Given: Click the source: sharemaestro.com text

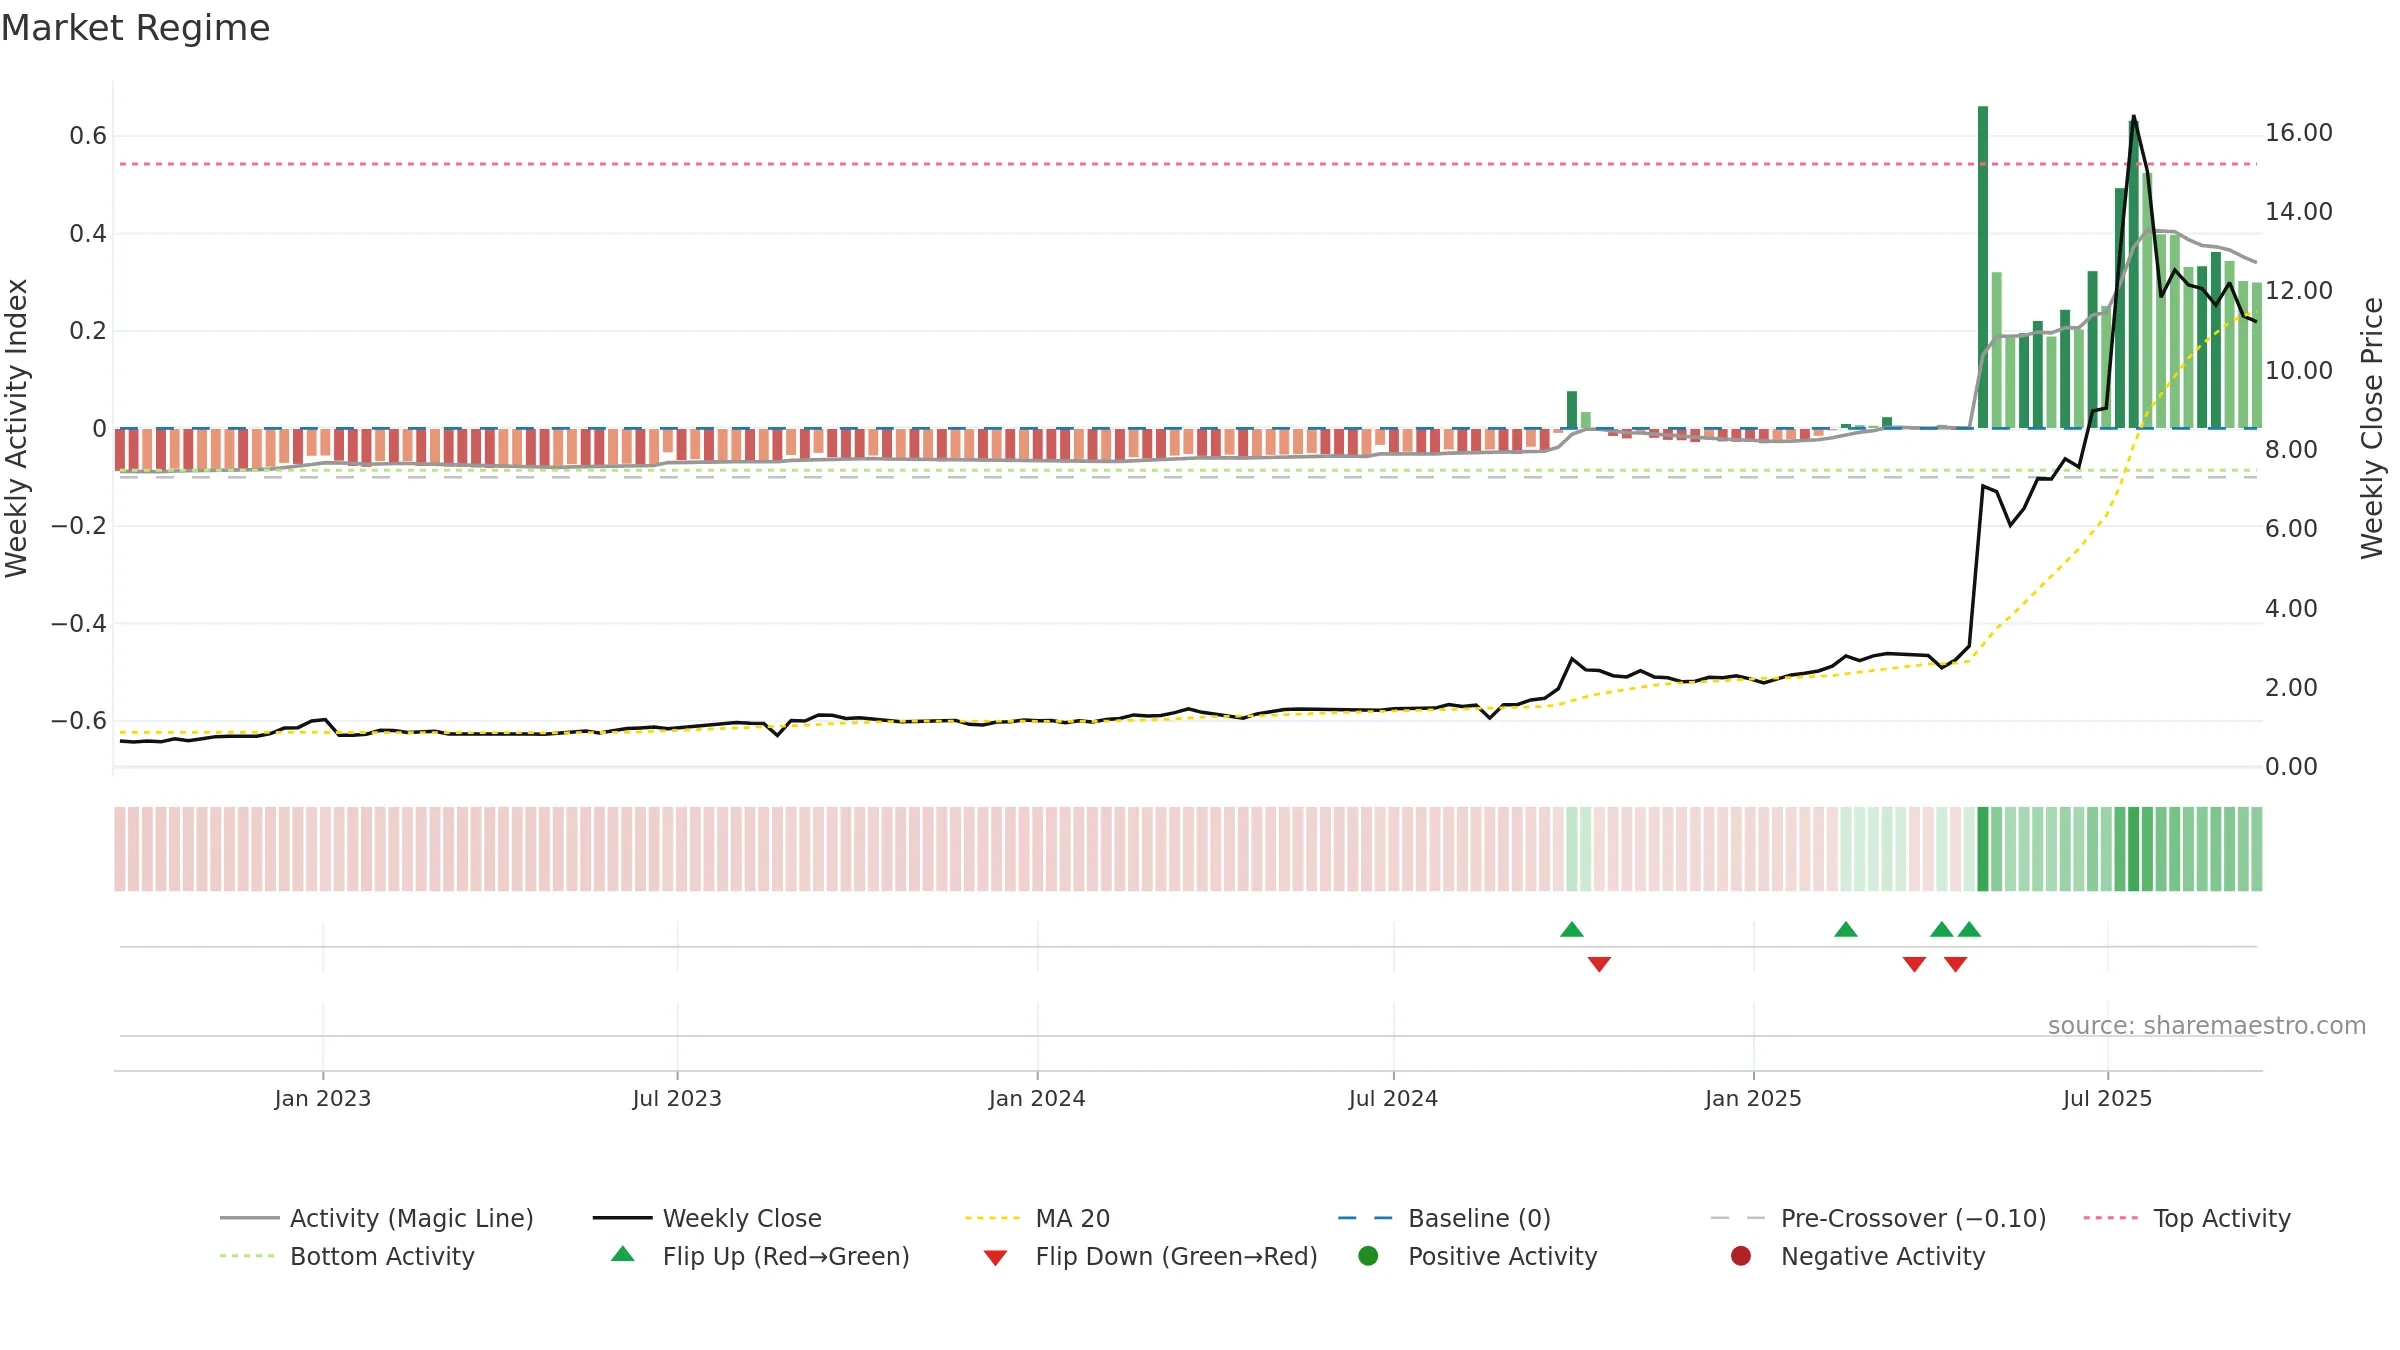Looking at the screenshot, I should tap(2207, 1025).
